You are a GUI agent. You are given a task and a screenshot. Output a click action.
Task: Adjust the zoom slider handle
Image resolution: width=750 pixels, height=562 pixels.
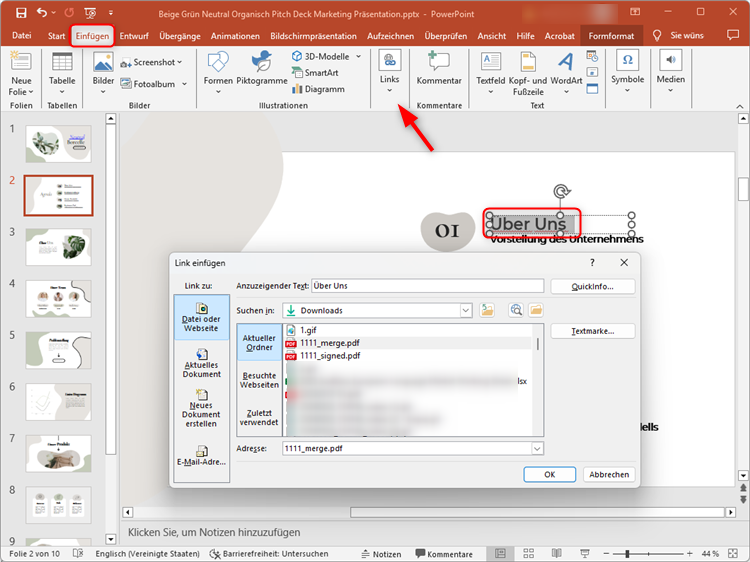627,553
